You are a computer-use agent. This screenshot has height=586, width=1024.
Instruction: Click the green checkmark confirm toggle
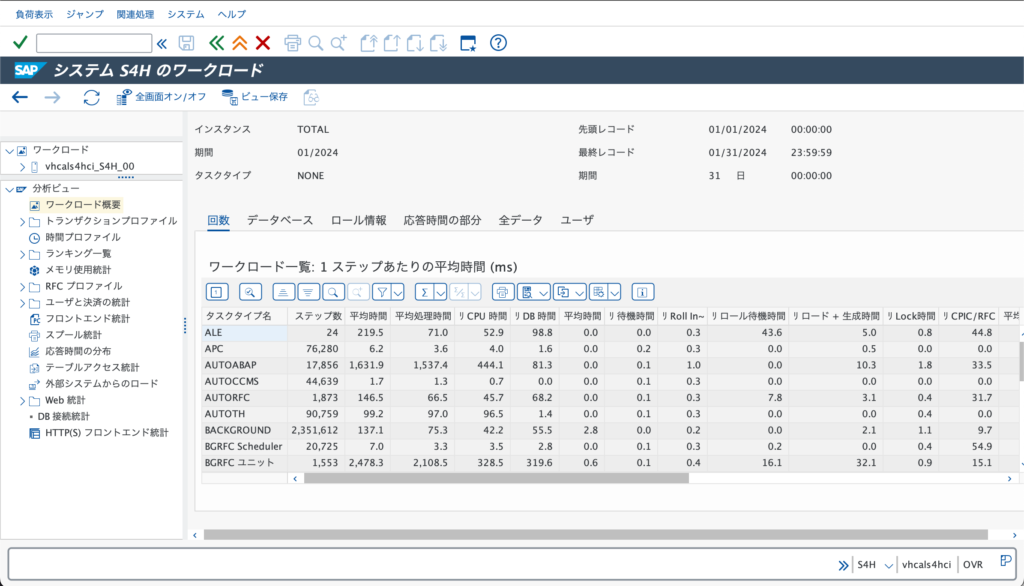pyautogui.click(x=19, y=42)
